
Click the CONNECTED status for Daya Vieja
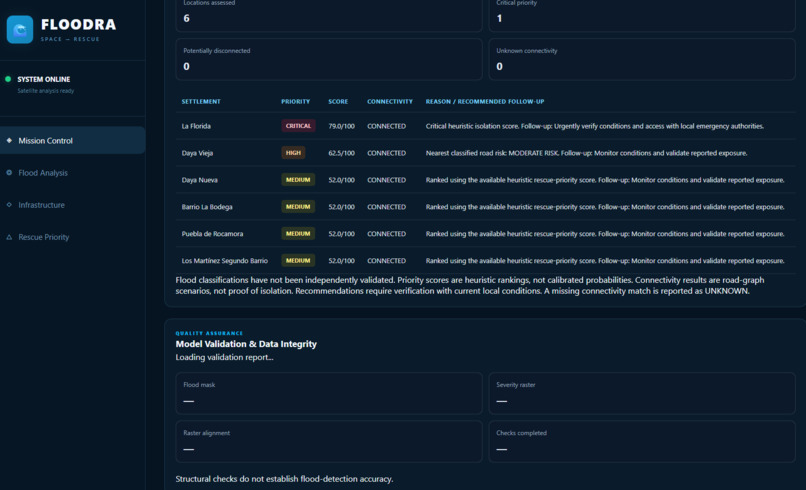(387, 153)
